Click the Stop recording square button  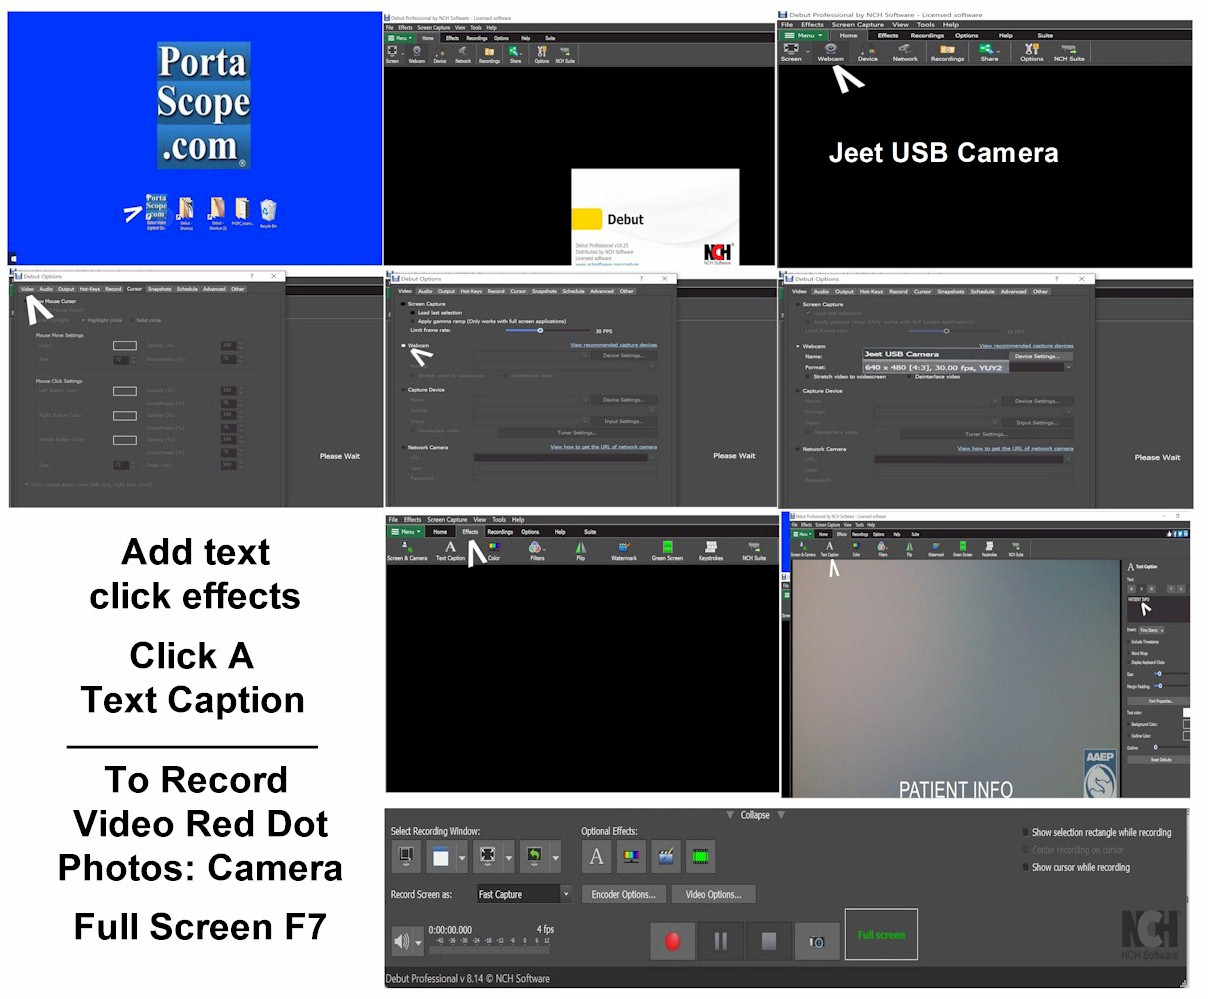point(769,941)
